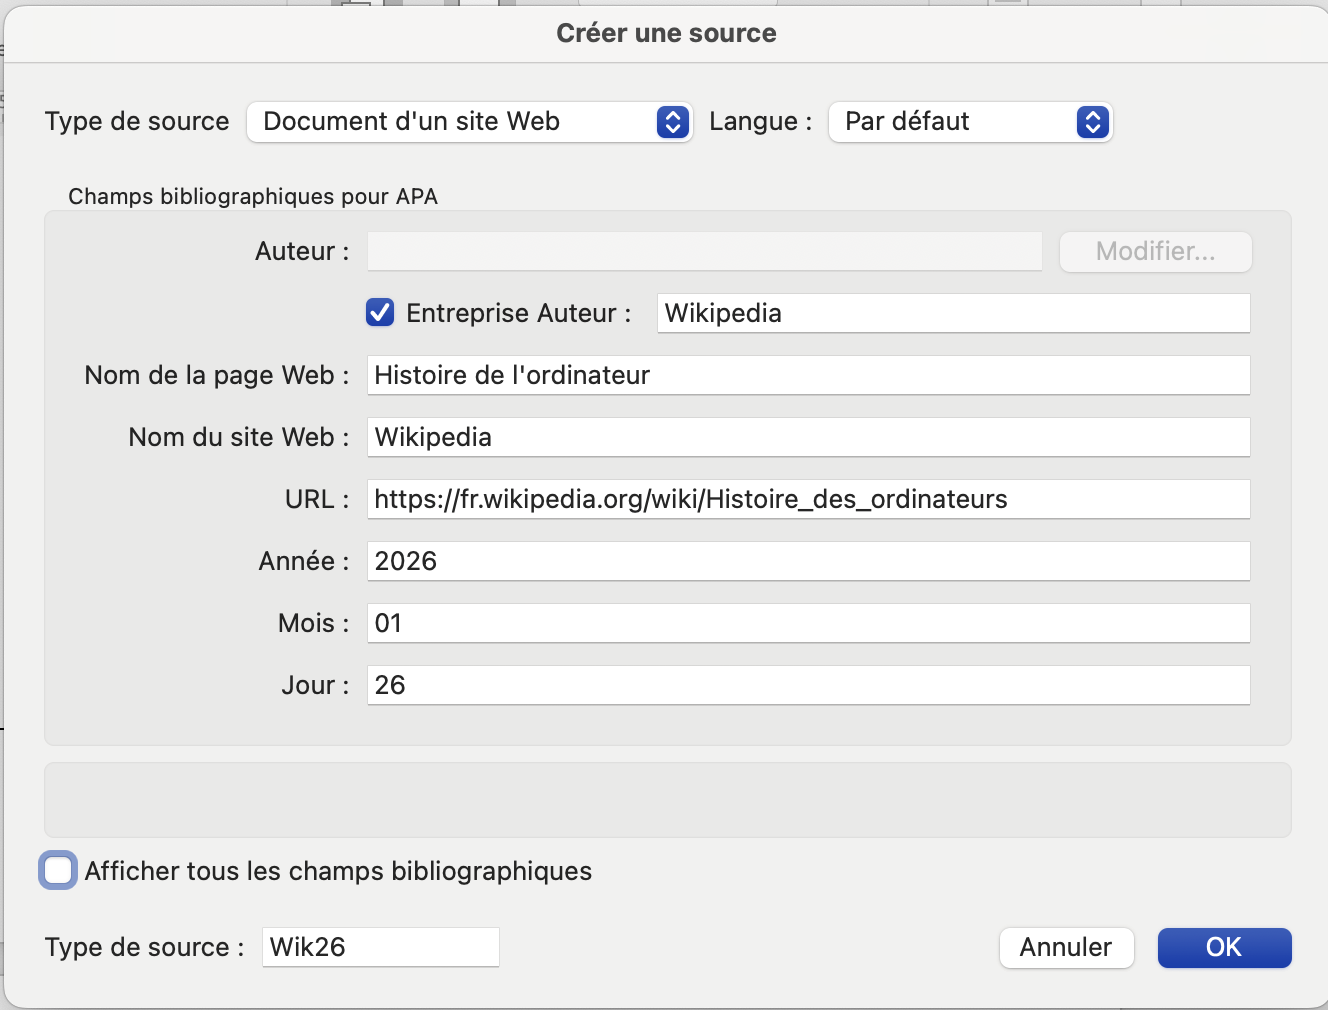Uncheck the Entreprise Auteur checkbox
The width and height of the screenshot is (1328, 1010).
click(x=380, y=313)
